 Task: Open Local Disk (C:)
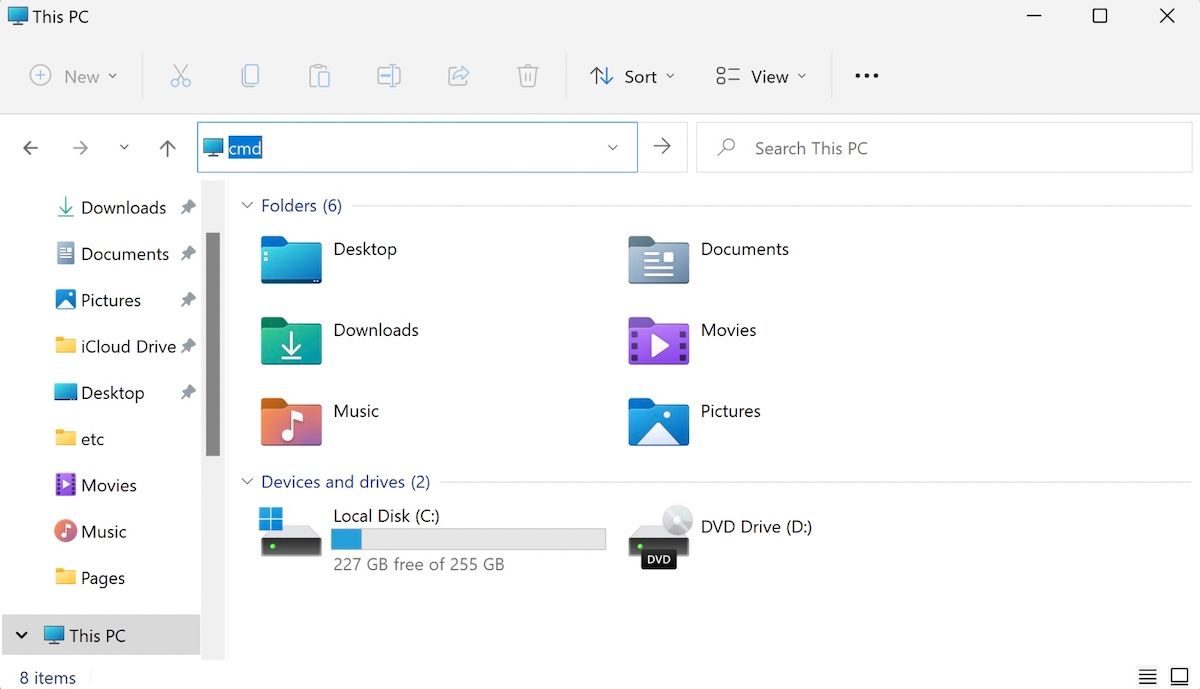point(387,515)
